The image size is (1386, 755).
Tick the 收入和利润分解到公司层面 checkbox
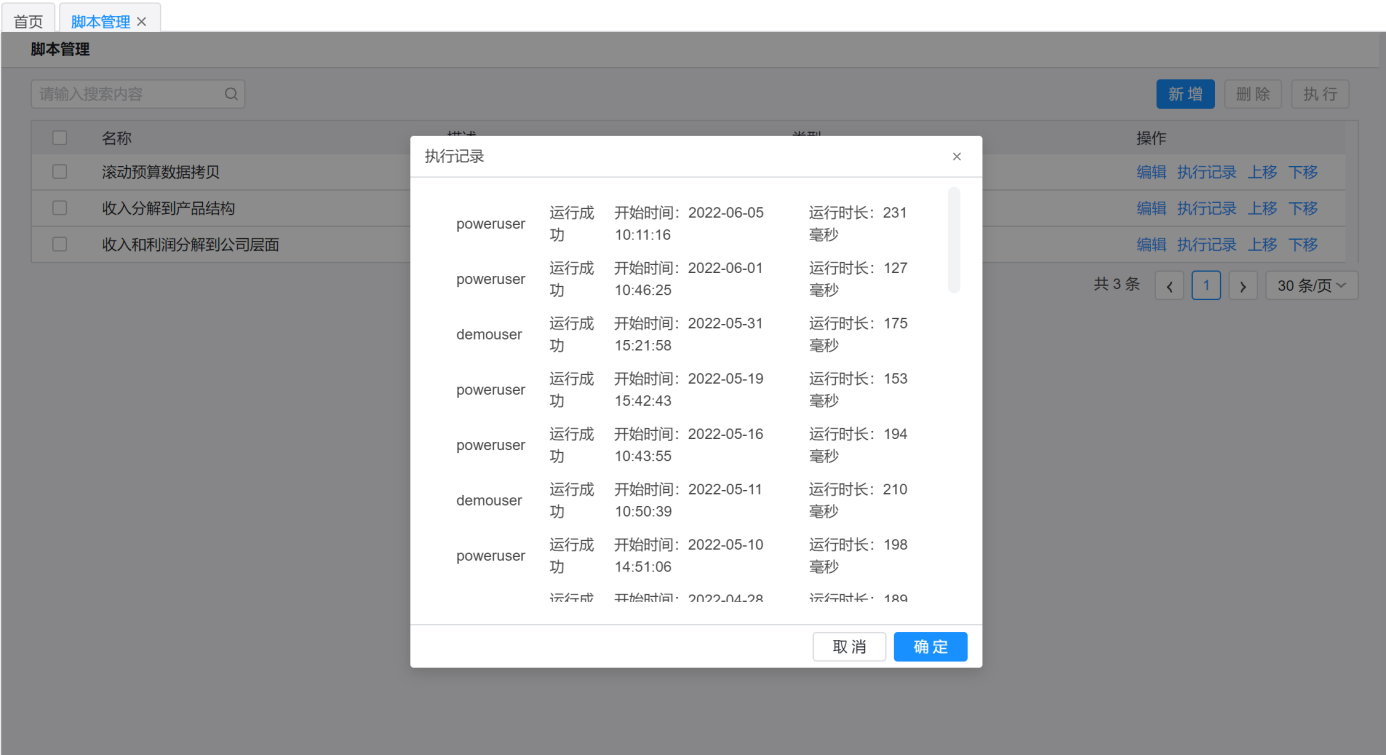pos(60,244)
